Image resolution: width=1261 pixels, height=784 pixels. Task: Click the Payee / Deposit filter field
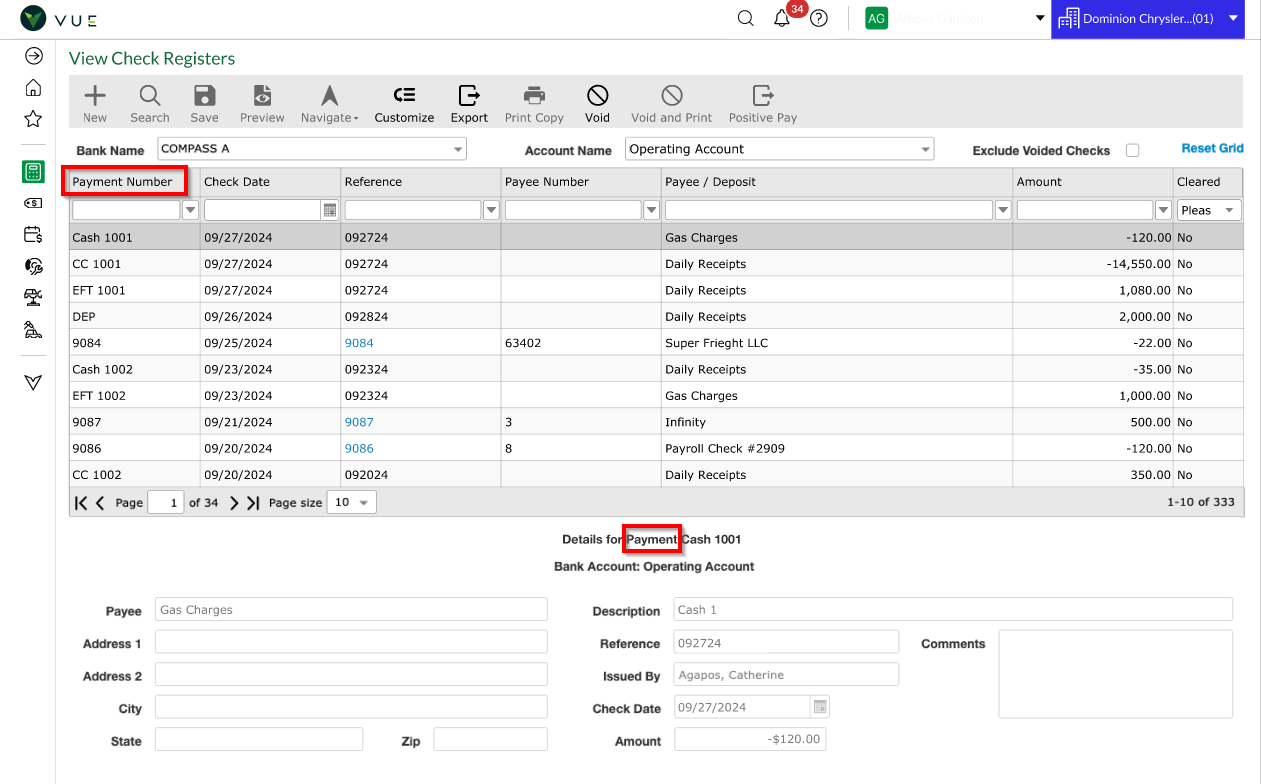829,210
